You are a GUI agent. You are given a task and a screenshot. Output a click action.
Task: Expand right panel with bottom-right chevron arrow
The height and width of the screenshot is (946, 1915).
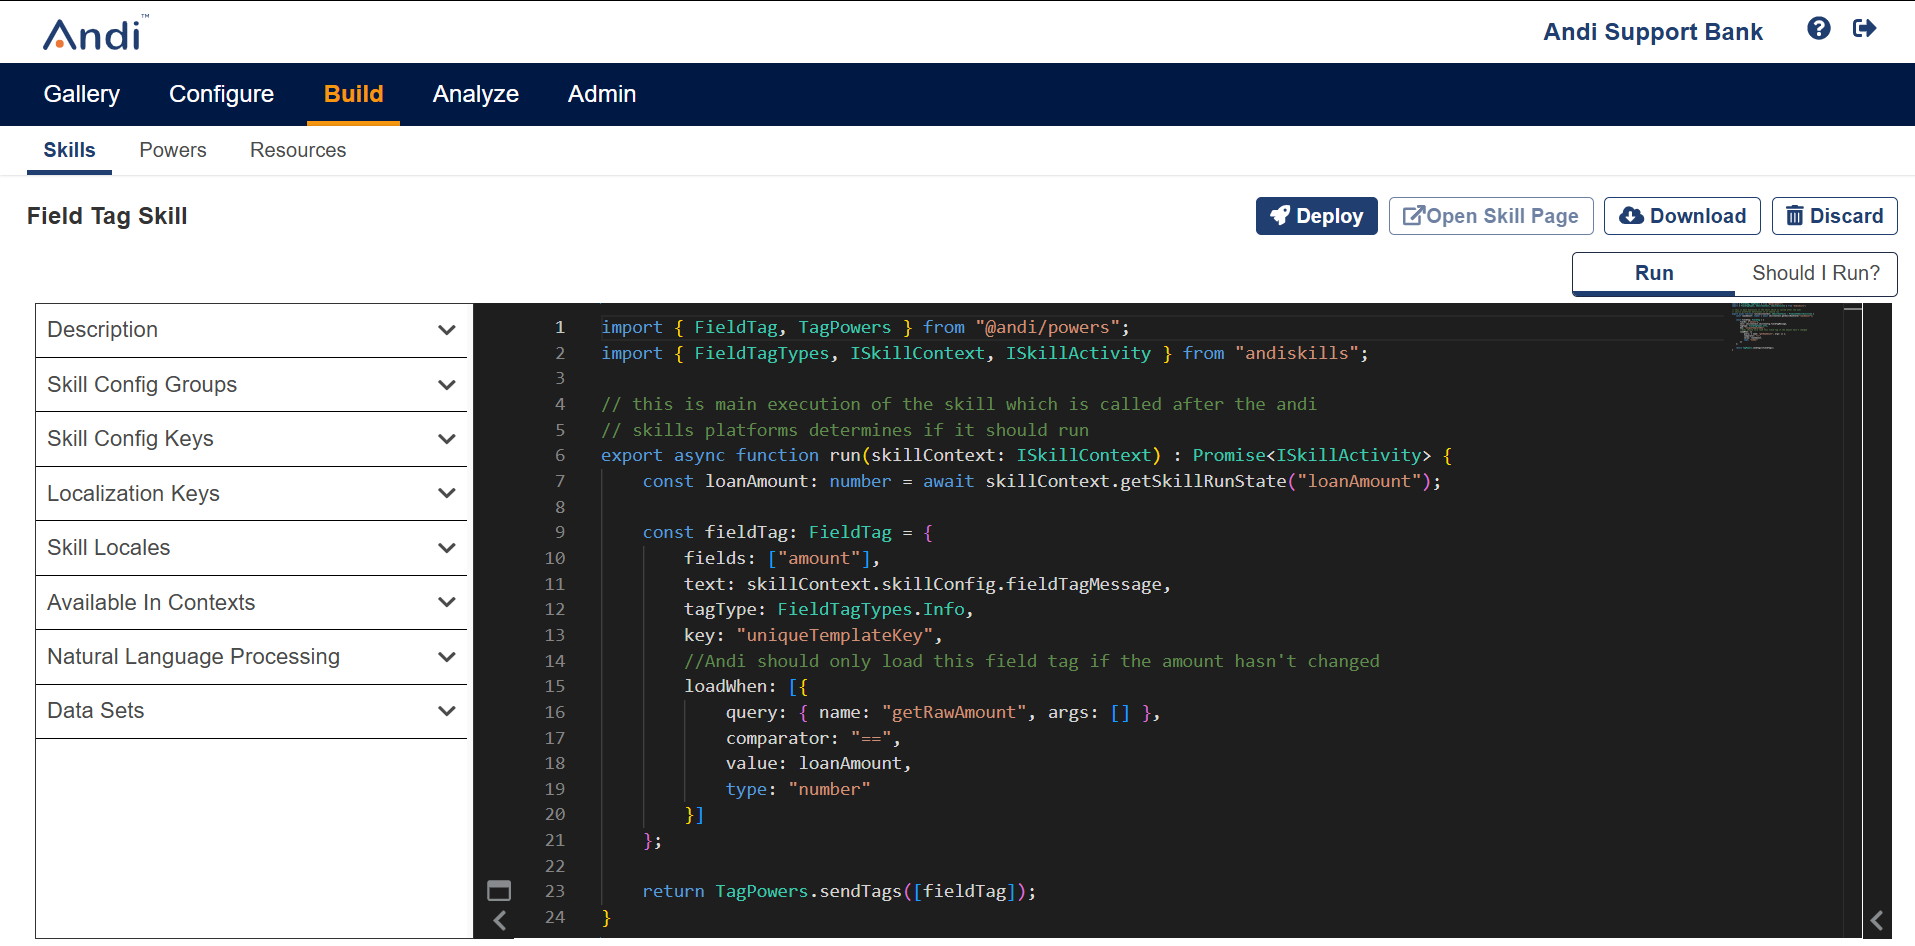click(1877, 920)
